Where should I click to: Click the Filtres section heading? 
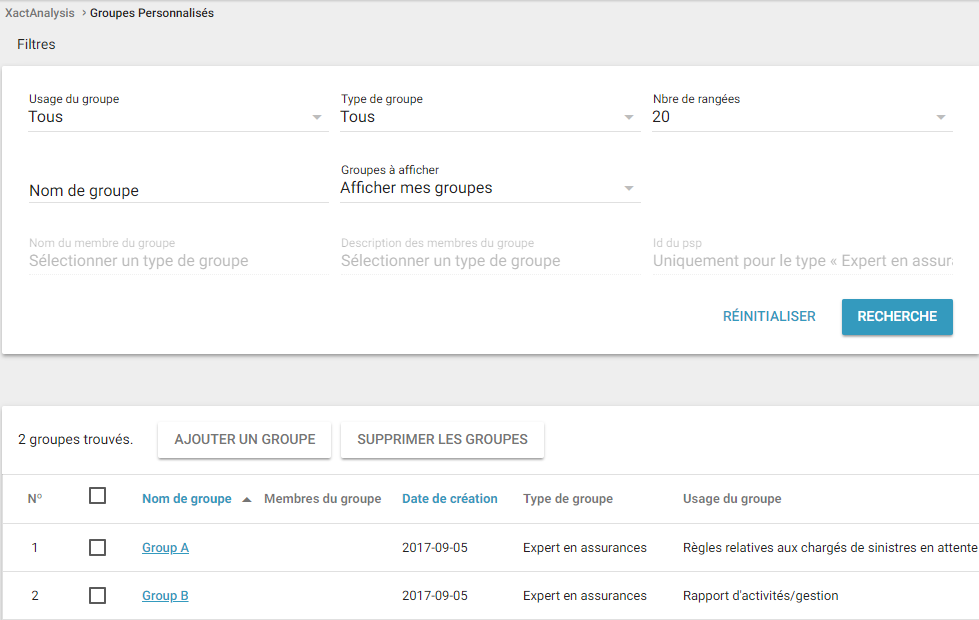36,44
